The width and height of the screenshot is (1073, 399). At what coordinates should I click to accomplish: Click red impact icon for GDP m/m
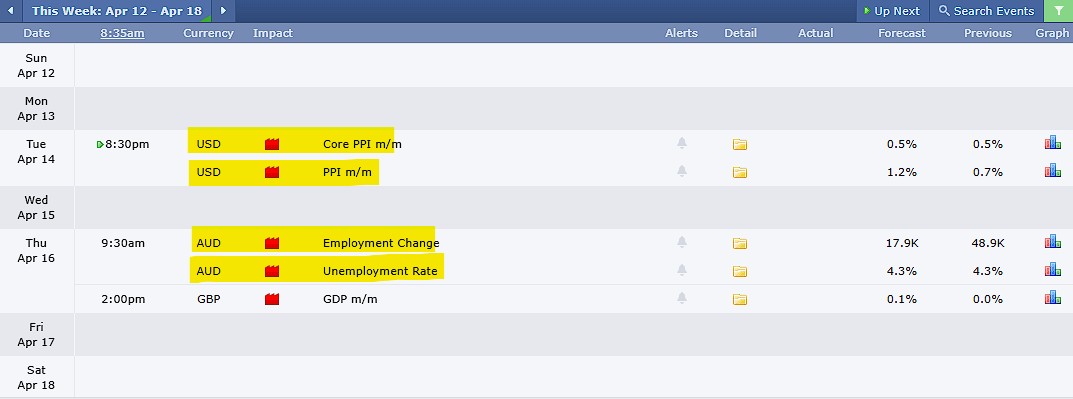point(272,300)
